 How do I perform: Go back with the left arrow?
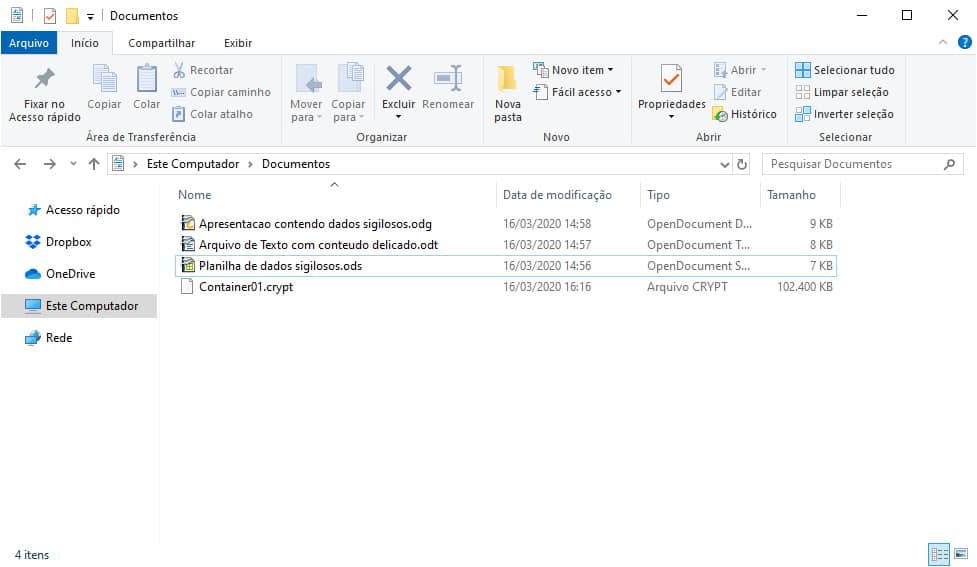20,164
